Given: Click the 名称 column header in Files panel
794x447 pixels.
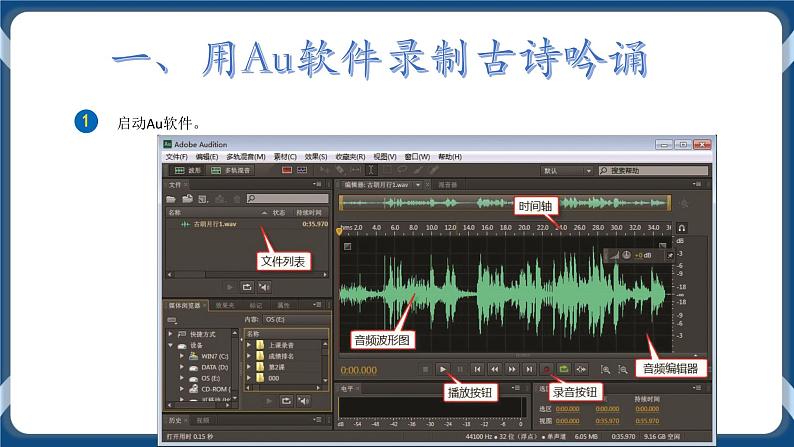Looking at the screenshot, I should [x=175, y=213].
